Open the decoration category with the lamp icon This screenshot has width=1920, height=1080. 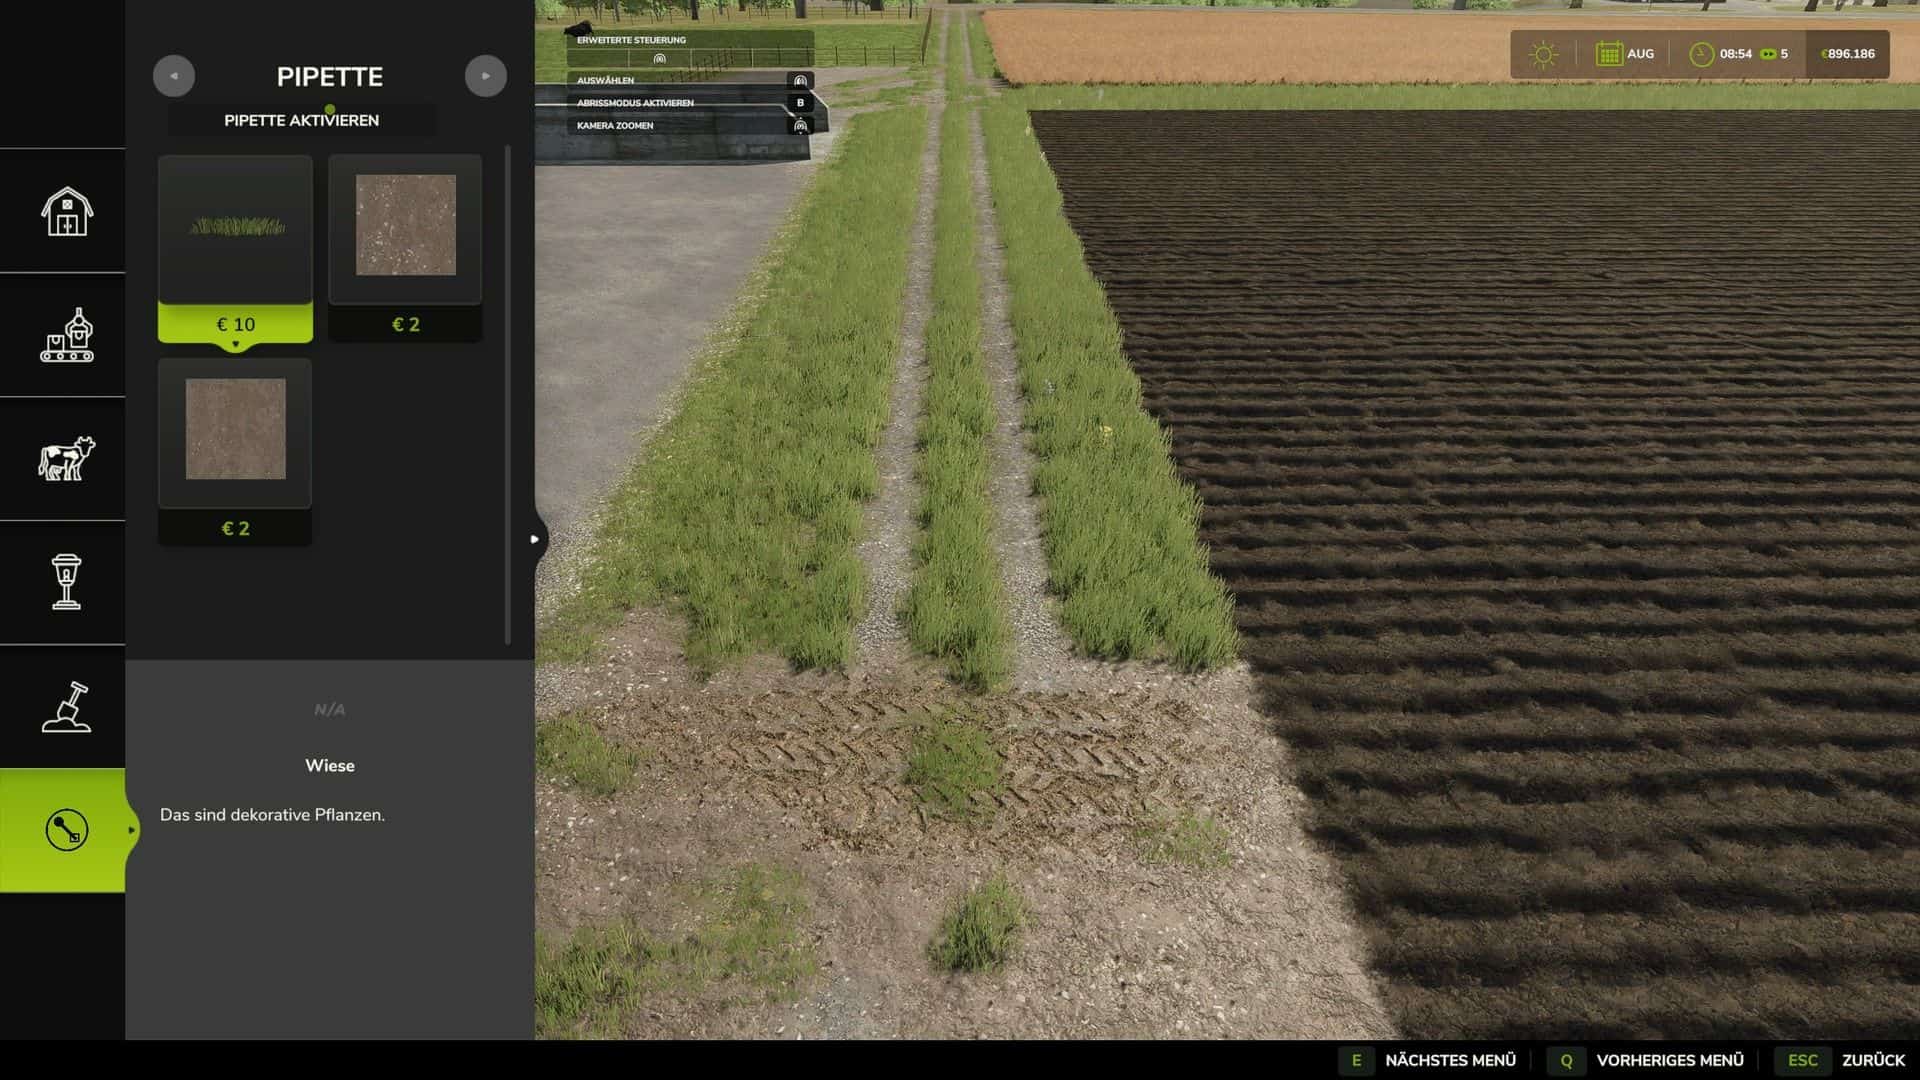[x=66, y=582]
